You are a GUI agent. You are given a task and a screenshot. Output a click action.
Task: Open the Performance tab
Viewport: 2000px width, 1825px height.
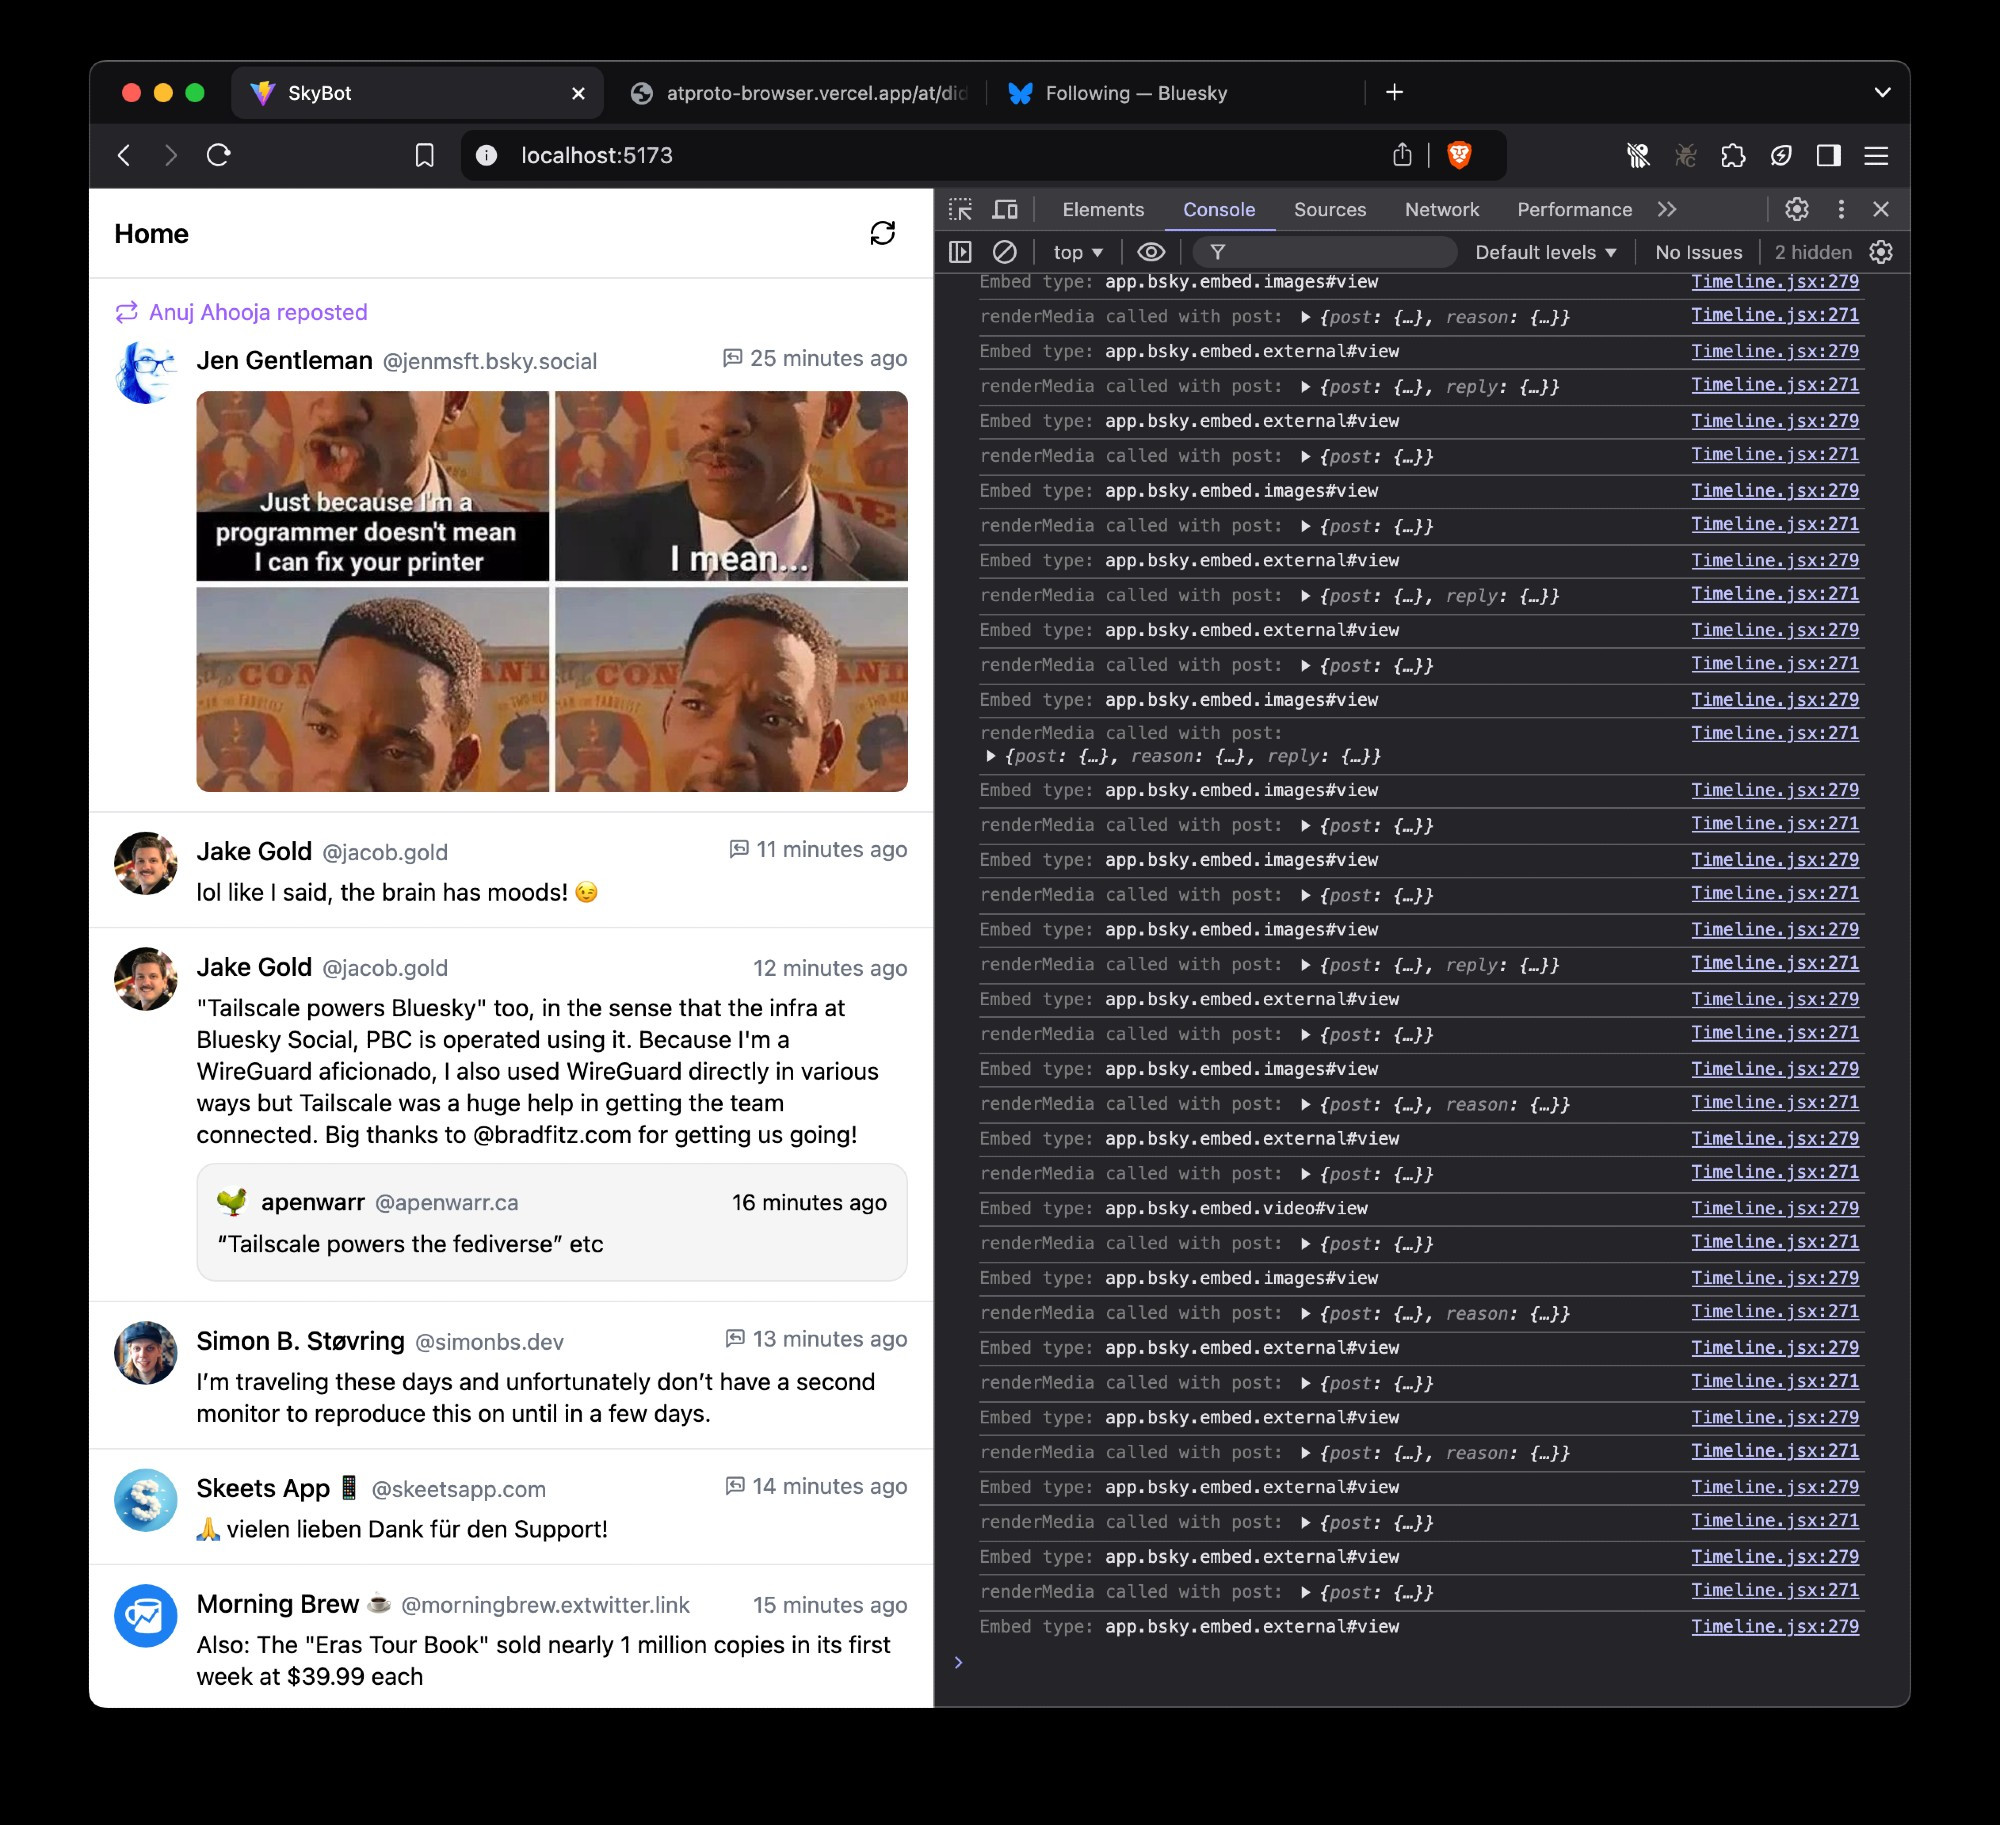[1575, 209]
